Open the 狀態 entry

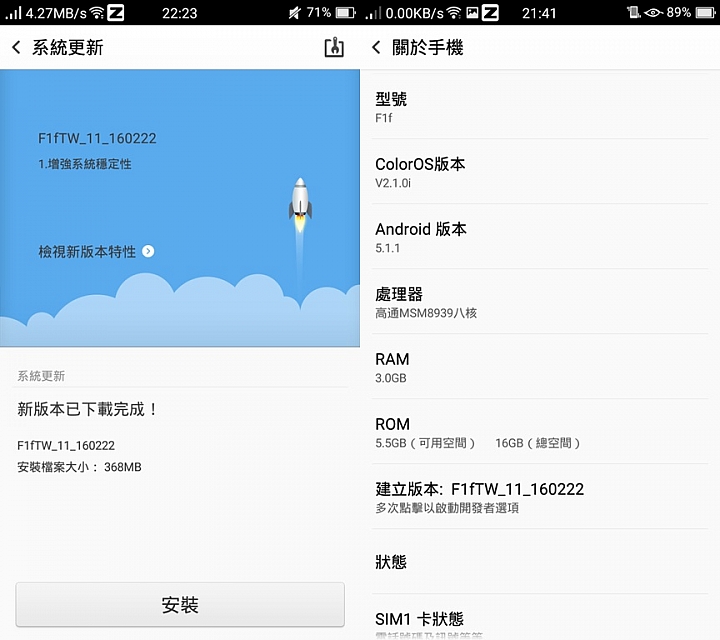coord(540,561)
